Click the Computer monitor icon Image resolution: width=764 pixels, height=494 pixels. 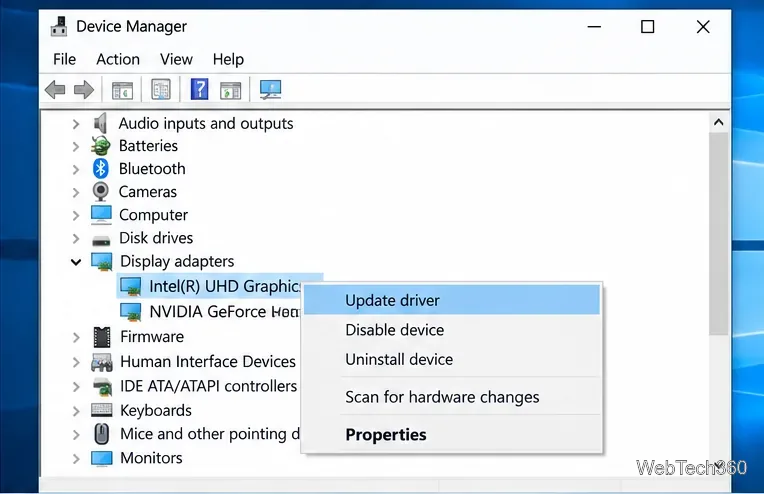[x=101, y=215]
